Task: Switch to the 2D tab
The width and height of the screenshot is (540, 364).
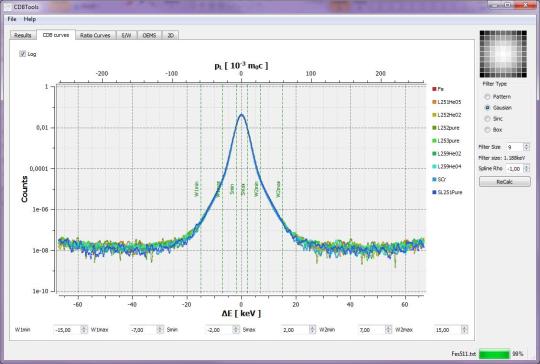Action: point(170,35)
